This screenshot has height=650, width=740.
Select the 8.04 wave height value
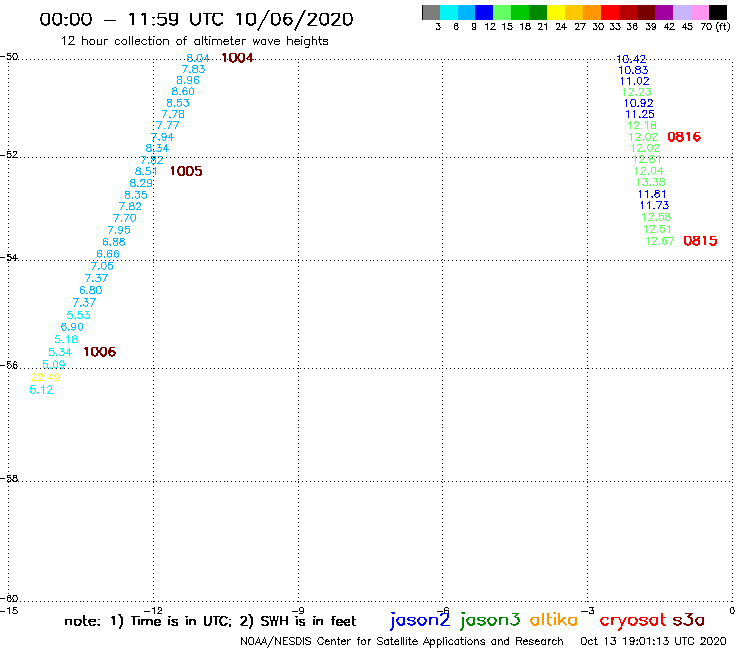coord(198,59)
